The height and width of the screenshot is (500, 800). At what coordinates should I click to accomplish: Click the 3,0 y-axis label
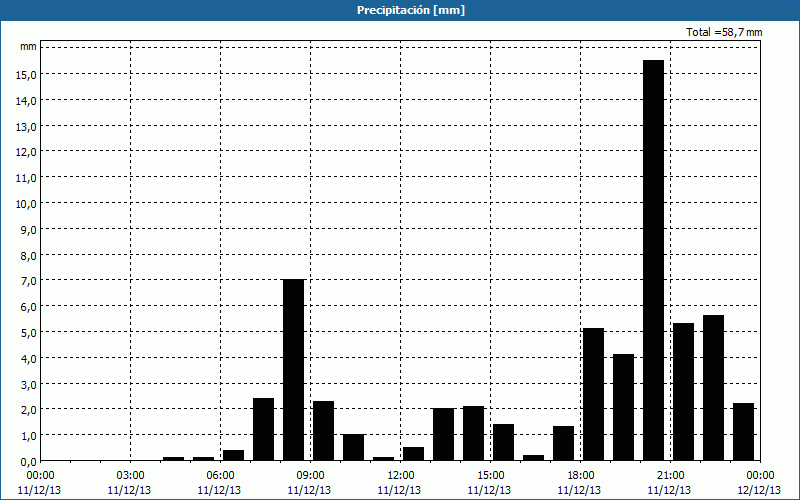28,385
